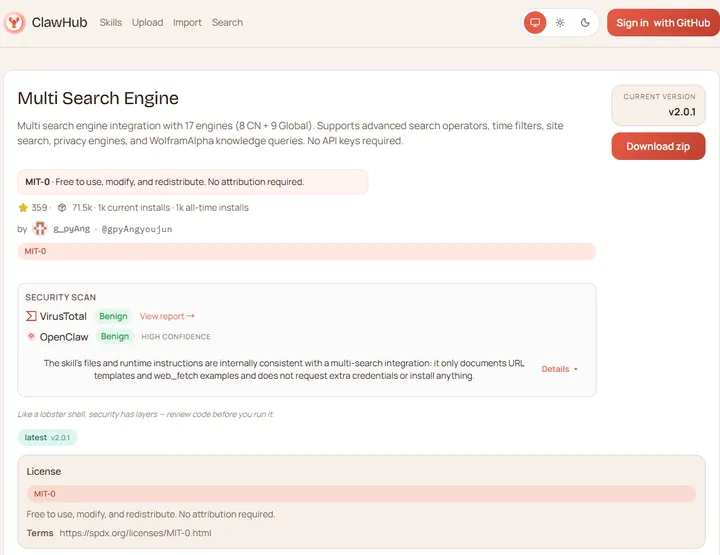Screen dimensions: 720x555
Task: Click the SECURITY SCAN heading
Action: (x=61, y=297)
